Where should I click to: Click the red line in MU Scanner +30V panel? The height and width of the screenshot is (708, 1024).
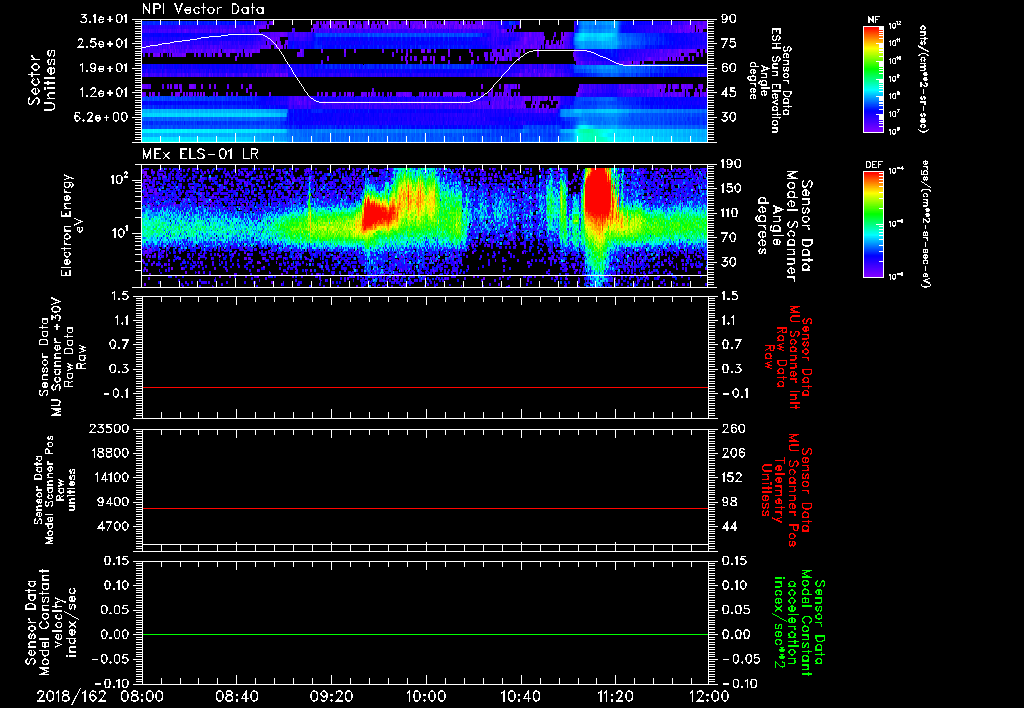click(x=425, y=387)
